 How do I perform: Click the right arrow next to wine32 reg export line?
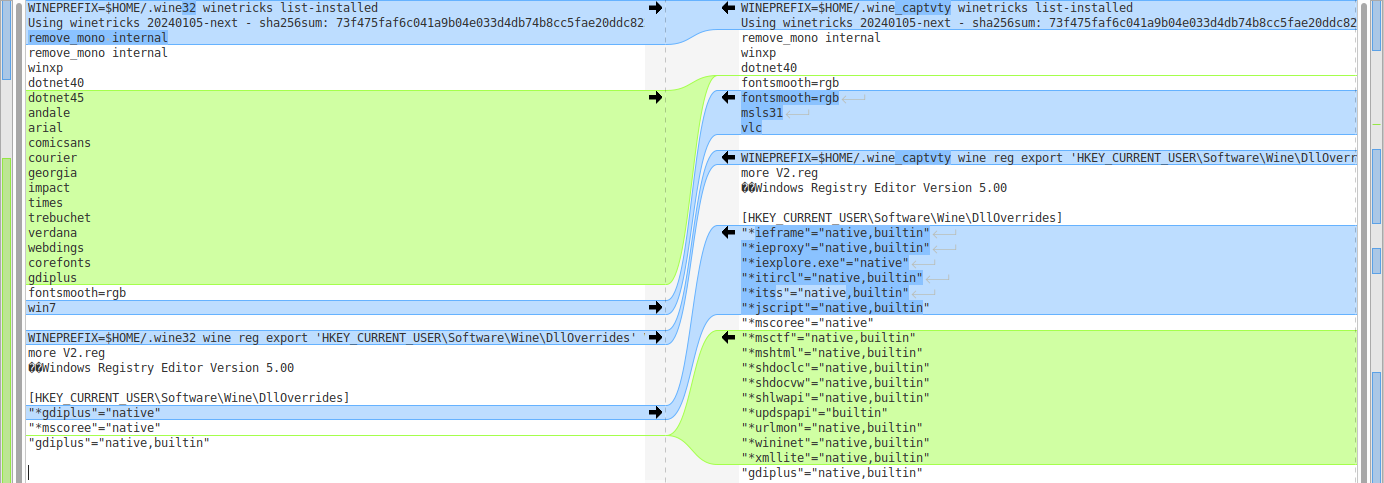[655, 338]
